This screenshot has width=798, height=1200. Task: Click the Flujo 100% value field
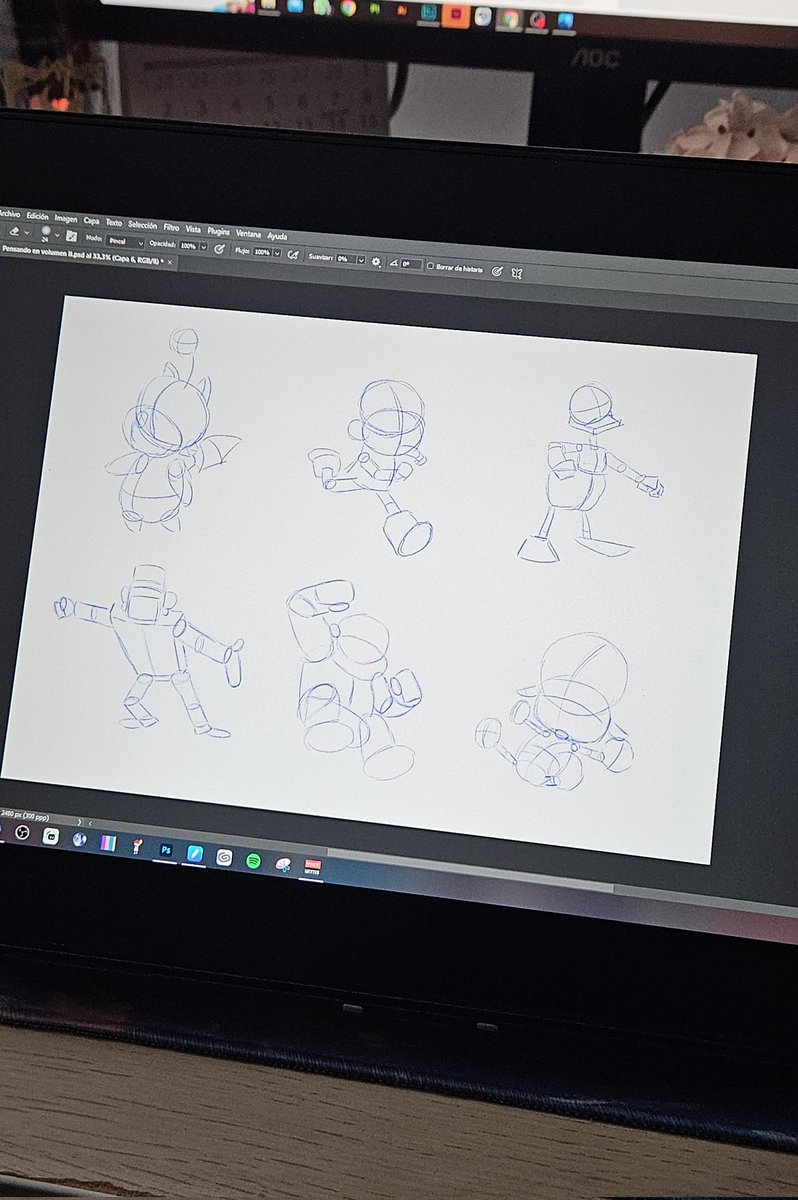pos(261,252)
